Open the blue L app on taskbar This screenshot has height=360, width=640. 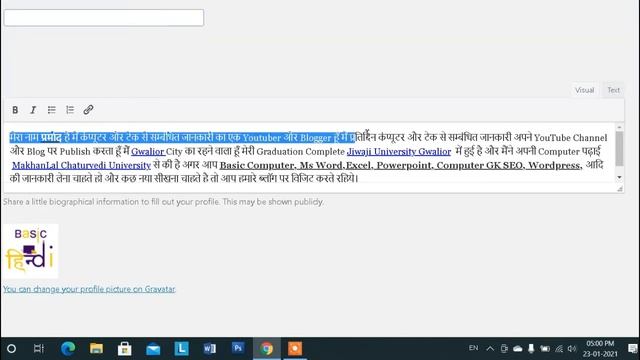point(181,349)
